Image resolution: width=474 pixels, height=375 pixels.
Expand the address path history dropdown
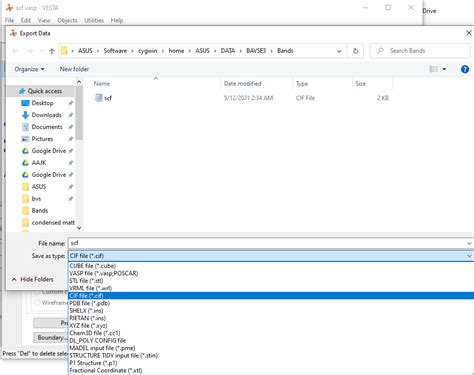[x=339, y=51]
